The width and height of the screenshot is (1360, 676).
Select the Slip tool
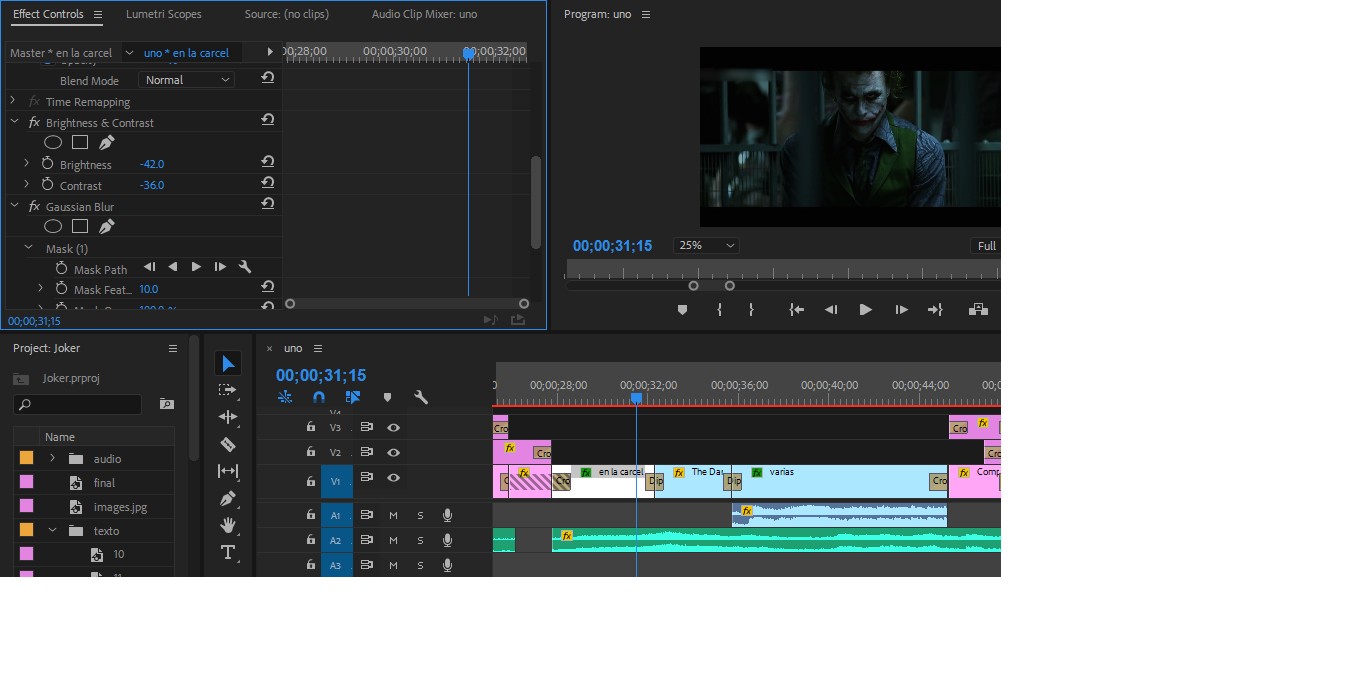tap(228, 471)
